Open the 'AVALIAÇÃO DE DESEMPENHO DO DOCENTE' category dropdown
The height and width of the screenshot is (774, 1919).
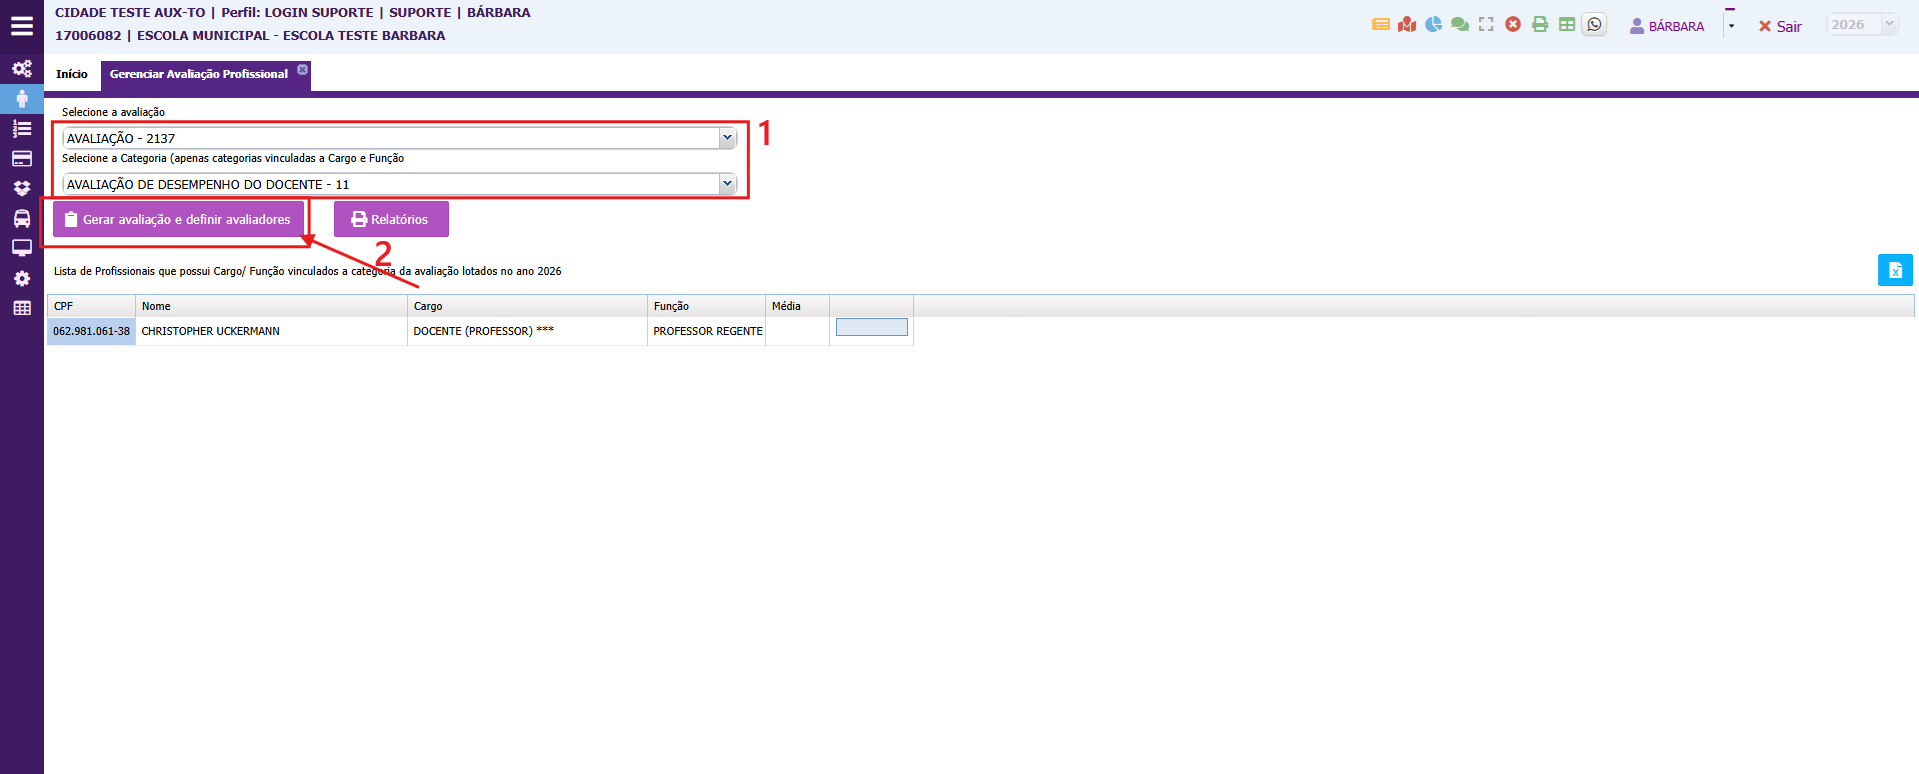[727, 184]
